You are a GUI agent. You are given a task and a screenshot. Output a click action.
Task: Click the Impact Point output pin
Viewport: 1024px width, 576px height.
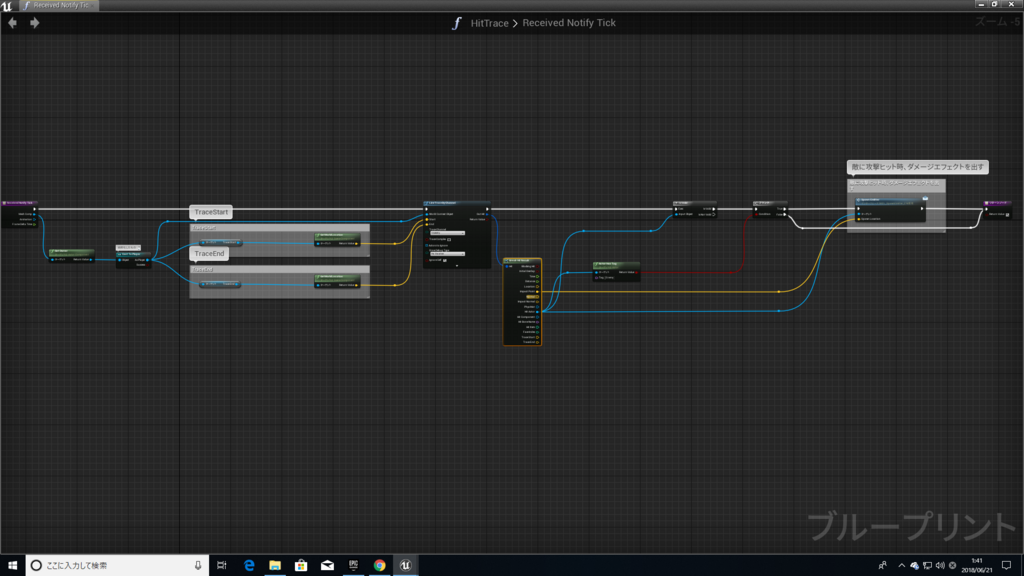[537, 291]
